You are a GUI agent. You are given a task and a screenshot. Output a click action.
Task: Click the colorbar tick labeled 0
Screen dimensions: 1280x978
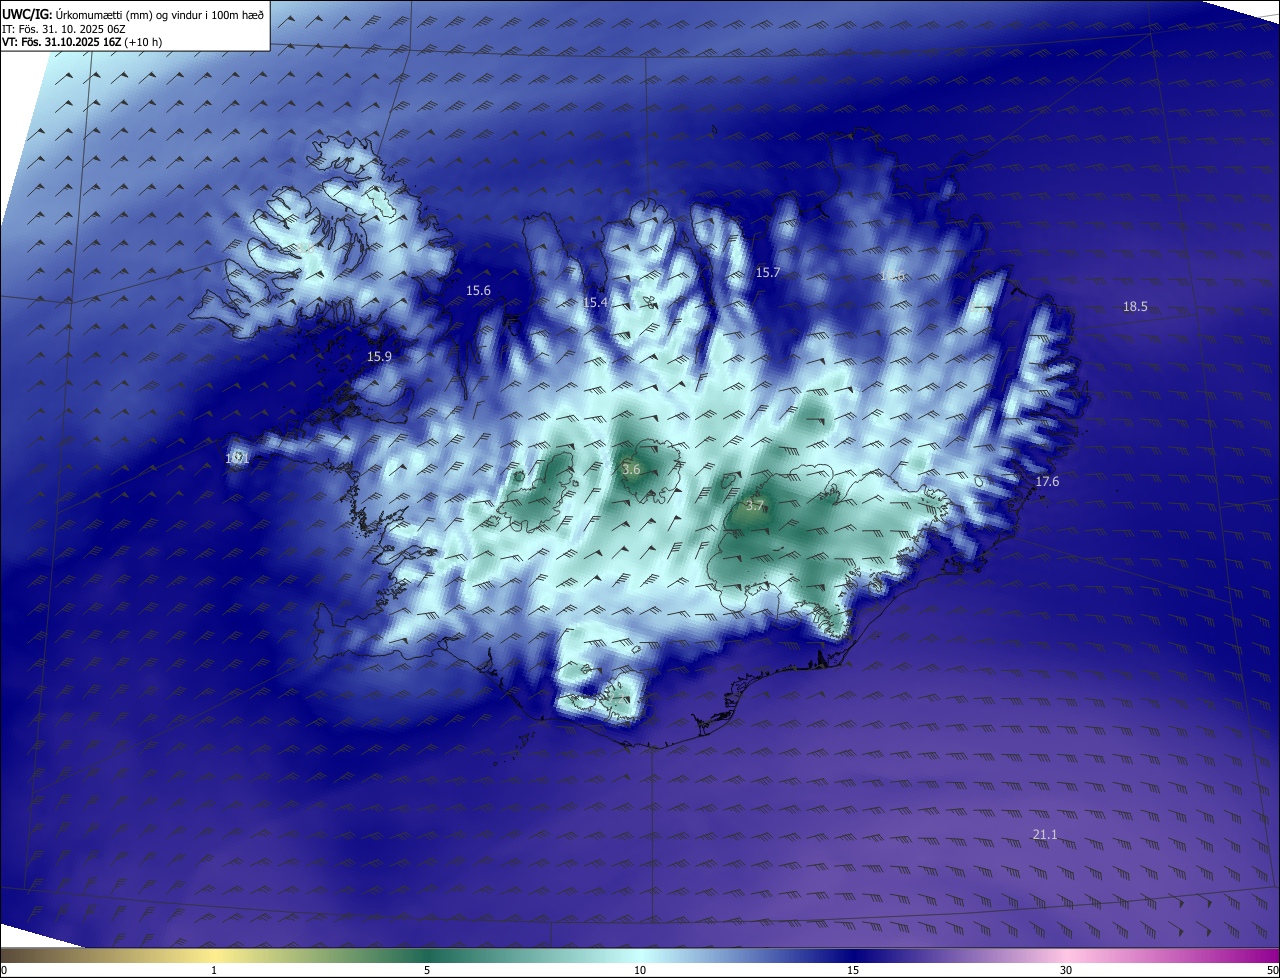point(3,970)
